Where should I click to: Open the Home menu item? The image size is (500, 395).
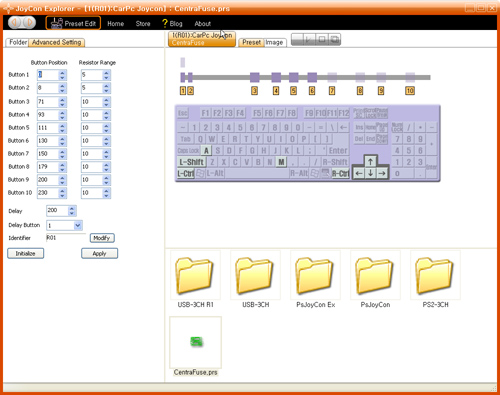(115, 24)
